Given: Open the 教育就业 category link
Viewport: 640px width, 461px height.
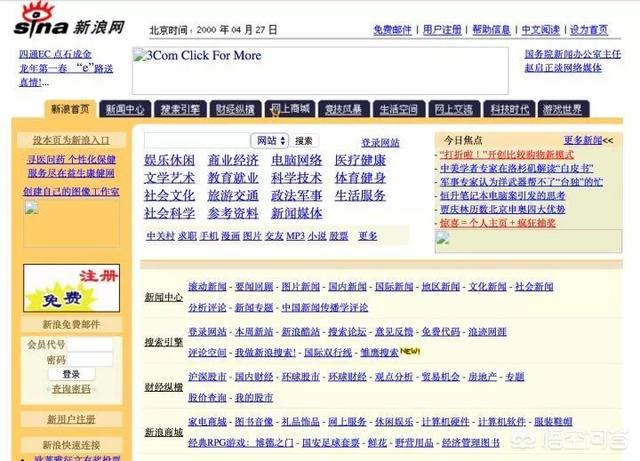Looking at the screenshot, I should (233, 178).
